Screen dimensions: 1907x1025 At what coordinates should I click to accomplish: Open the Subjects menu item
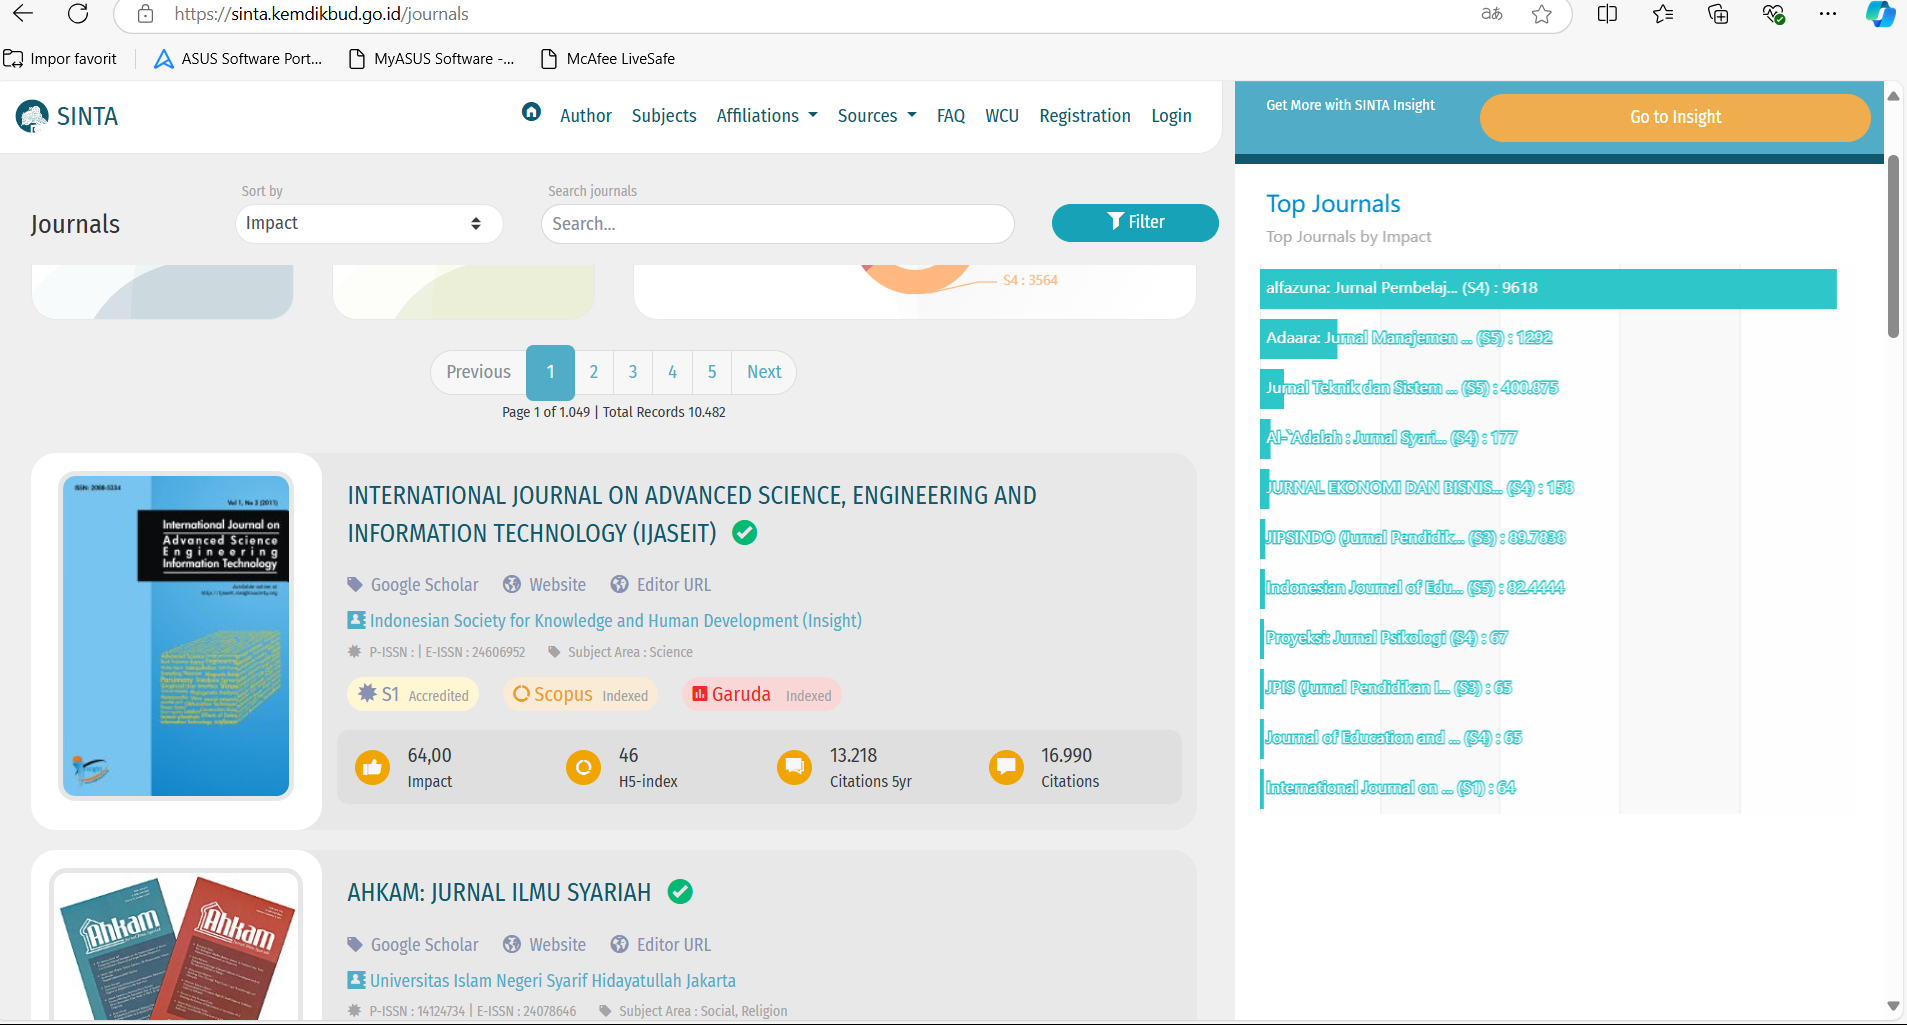click(x=664, y=116)
